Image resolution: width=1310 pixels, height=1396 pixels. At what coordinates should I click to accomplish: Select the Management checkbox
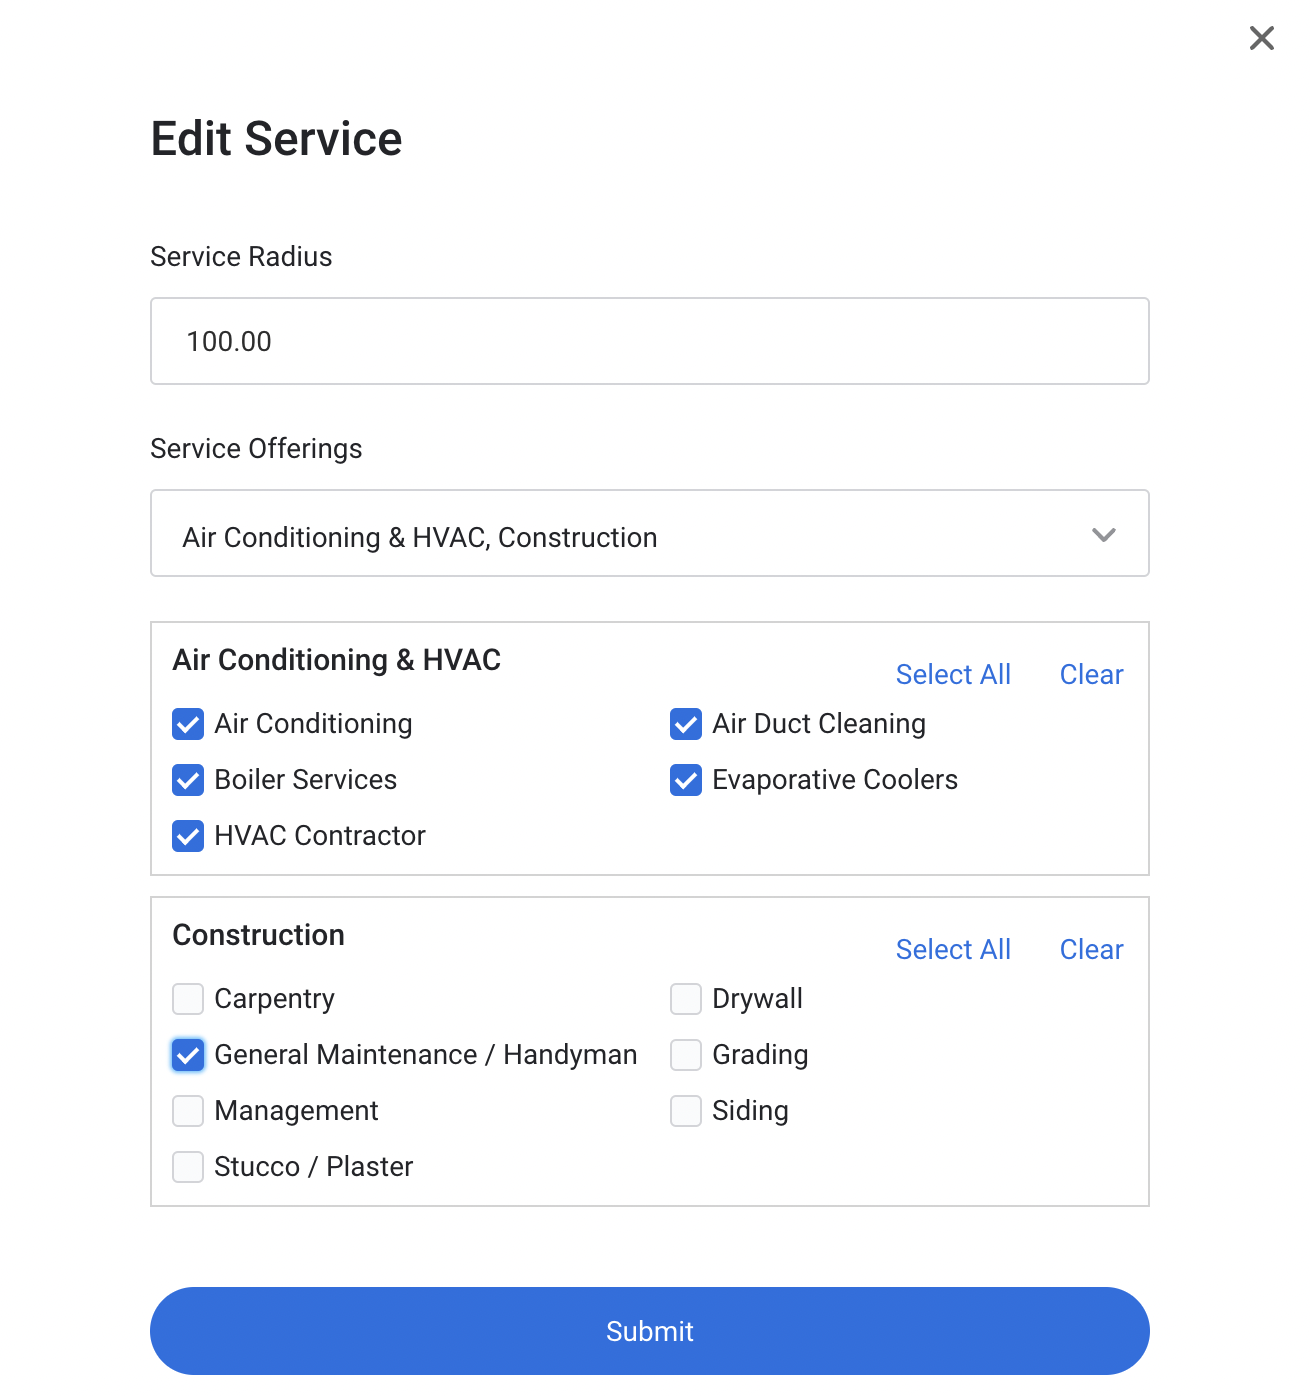[188, 1111]
